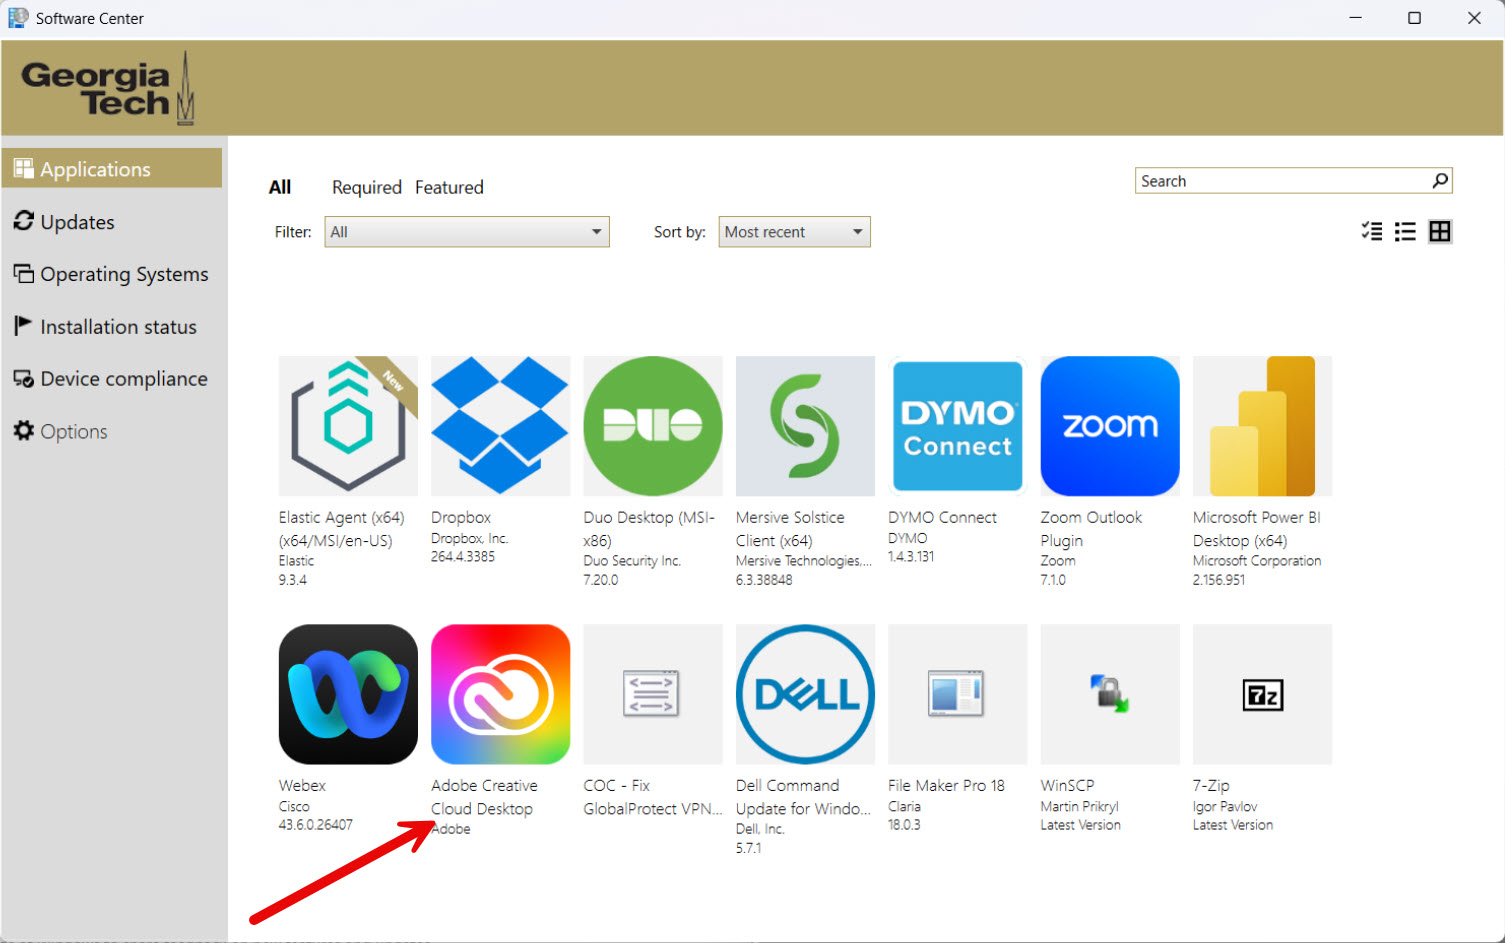The image size is (1505, 943).
Task: Open Operating Systems in the sidebar
Action: (112, 274)
